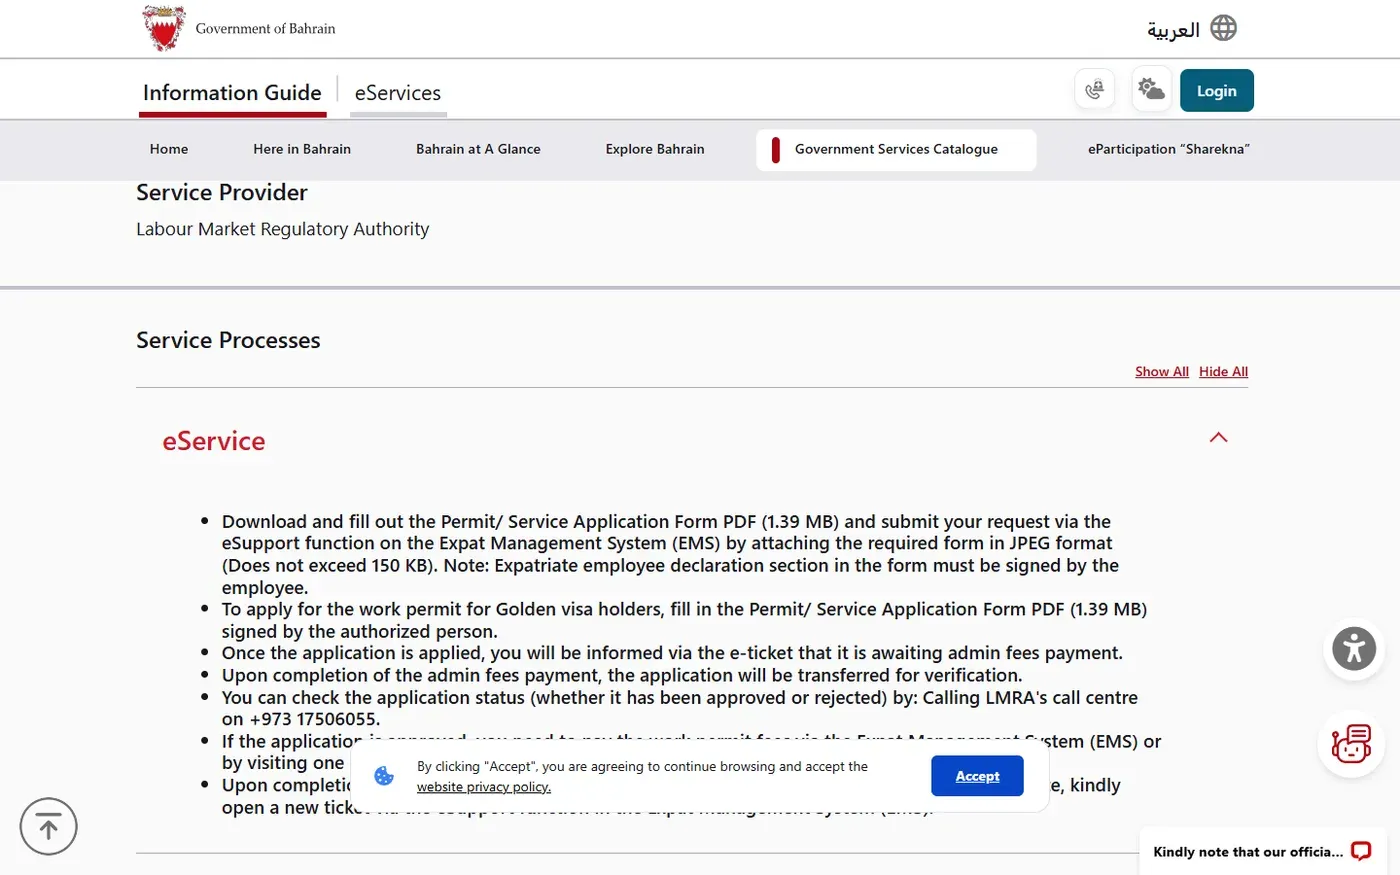The height and width of the screenshot is (875, 1400).
Task: Open eParticipation "Sharekna" menu
Action: tap(1169, 149)
